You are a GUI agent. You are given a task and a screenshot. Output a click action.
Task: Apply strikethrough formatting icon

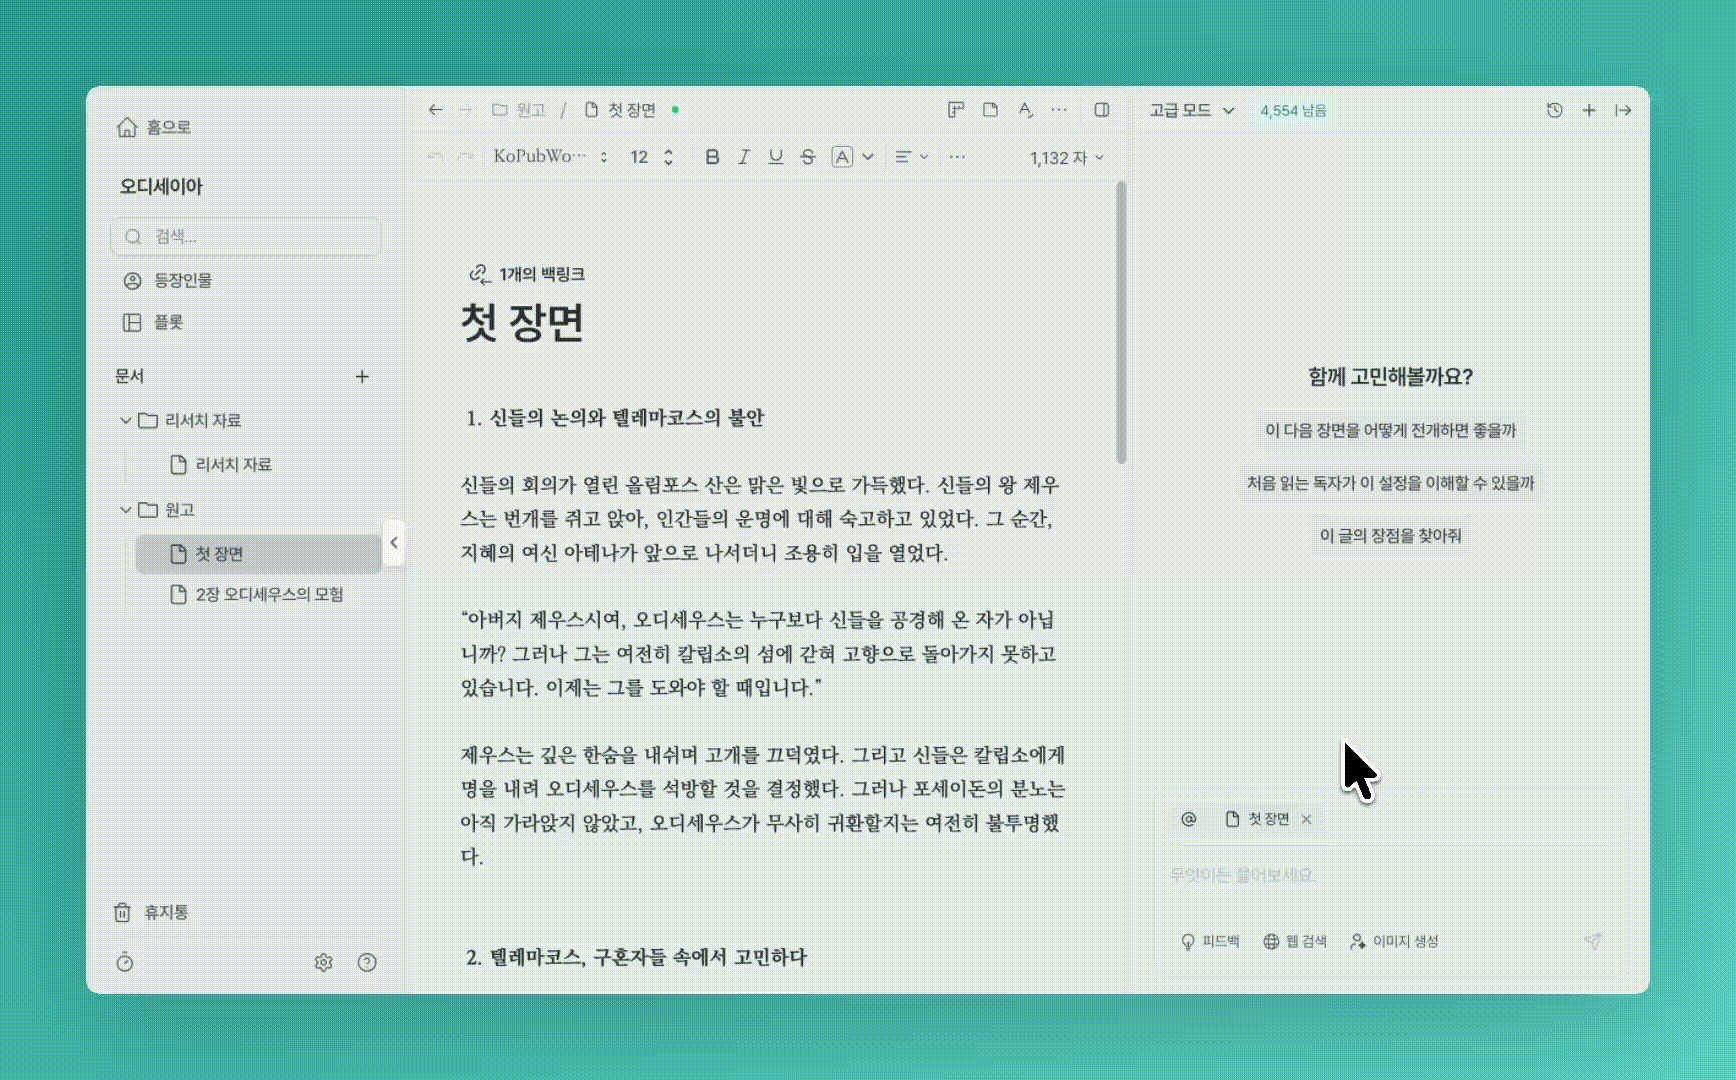tap(808, 157)
